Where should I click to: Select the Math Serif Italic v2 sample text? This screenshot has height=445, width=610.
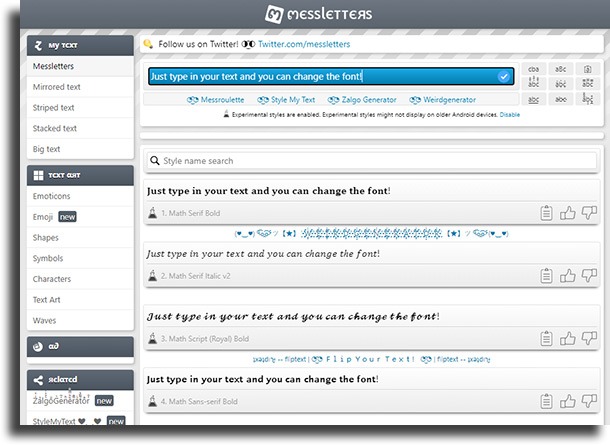pos(263,254)
